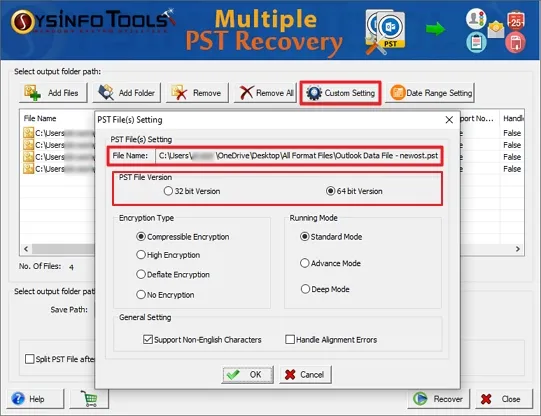Viewport: 541px width, 416px height.
Task: Click Remove All with red X
Action: coord(265,93)
